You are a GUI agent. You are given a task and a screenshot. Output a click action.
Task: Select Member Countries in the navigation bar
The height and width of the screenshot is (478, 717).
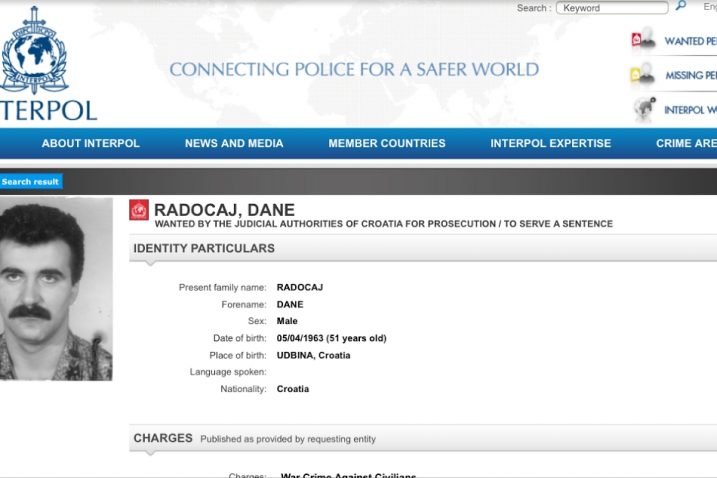pos(387,143)
